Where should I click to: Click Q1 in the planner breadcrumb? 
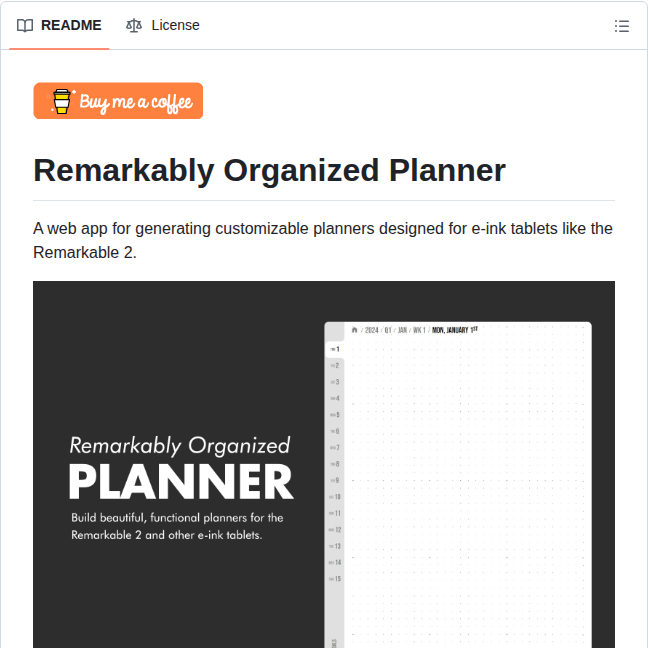point(389,329)
